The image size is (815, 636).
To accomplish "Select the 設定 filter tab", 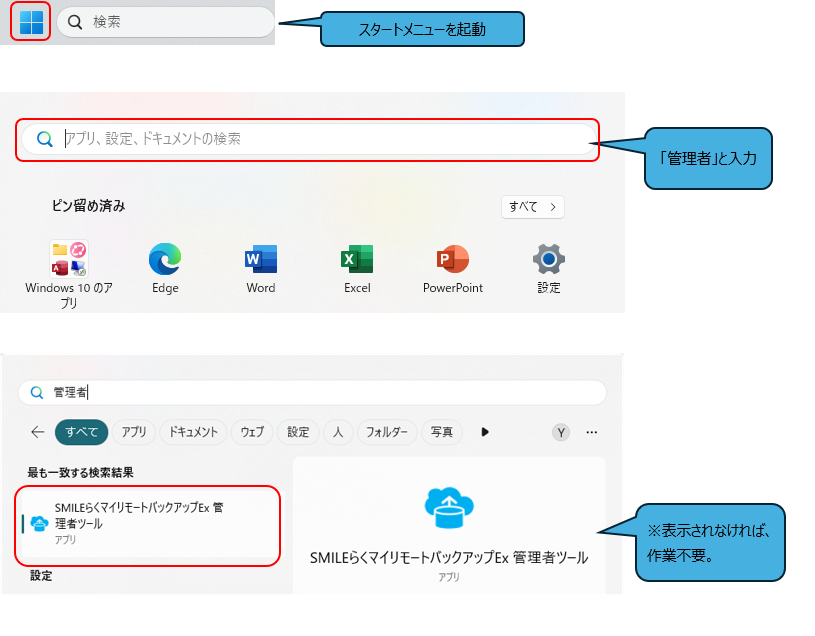I will coord(298,432).
